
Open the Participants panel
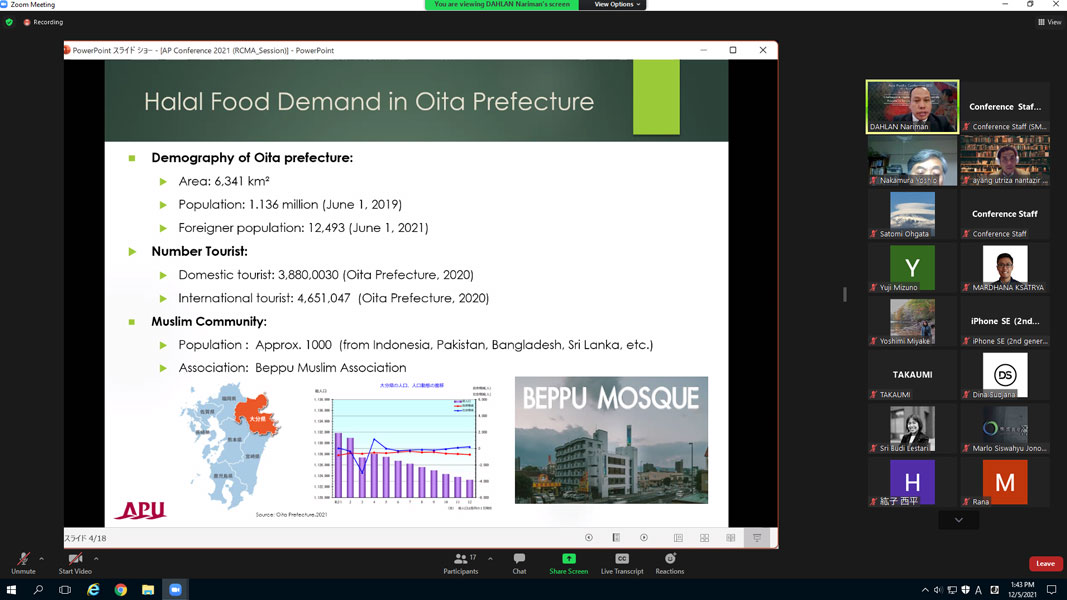click(460, 562)
